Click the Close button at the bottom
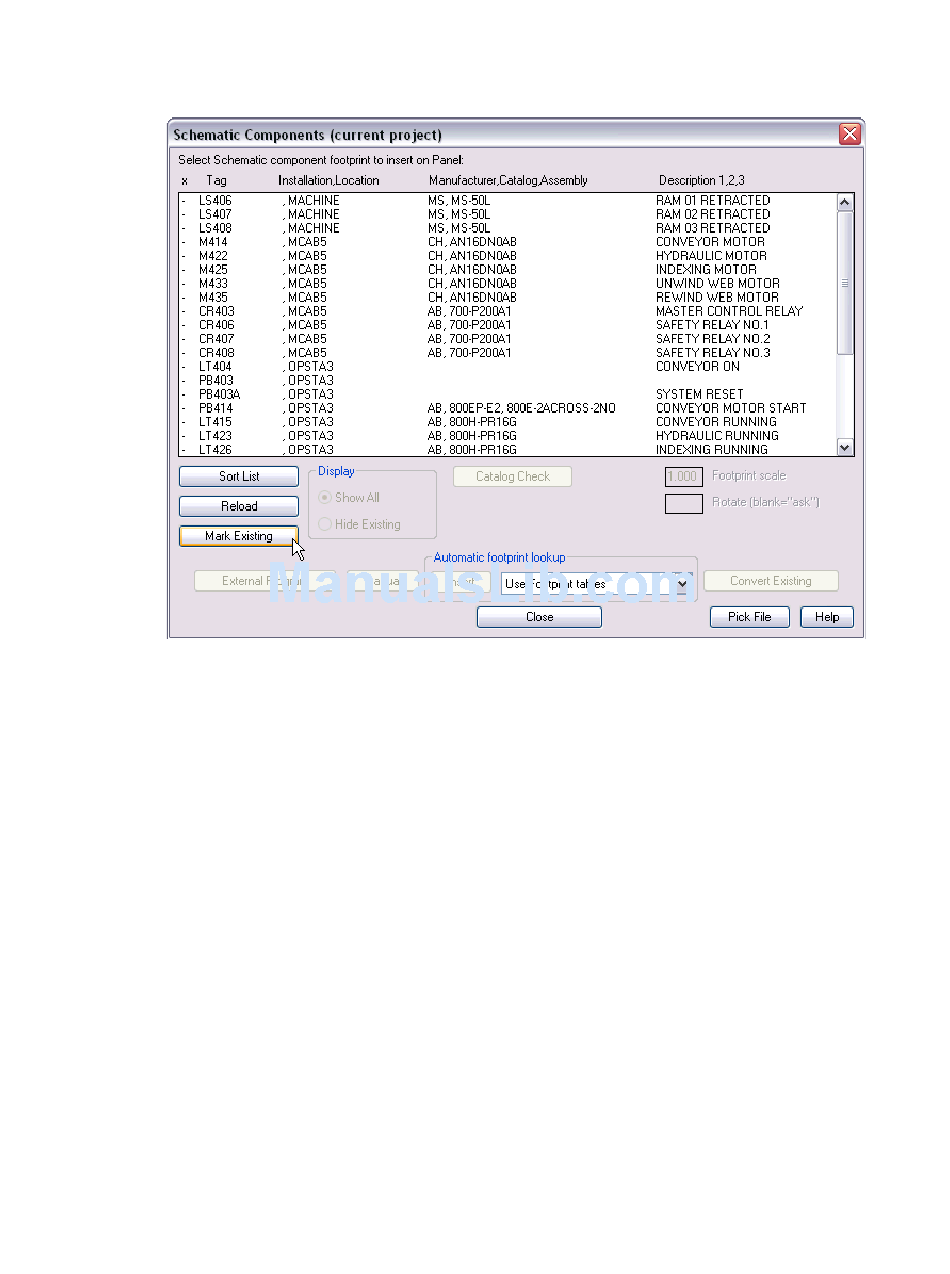This screenshot has width=950, height=1274. 539,617
